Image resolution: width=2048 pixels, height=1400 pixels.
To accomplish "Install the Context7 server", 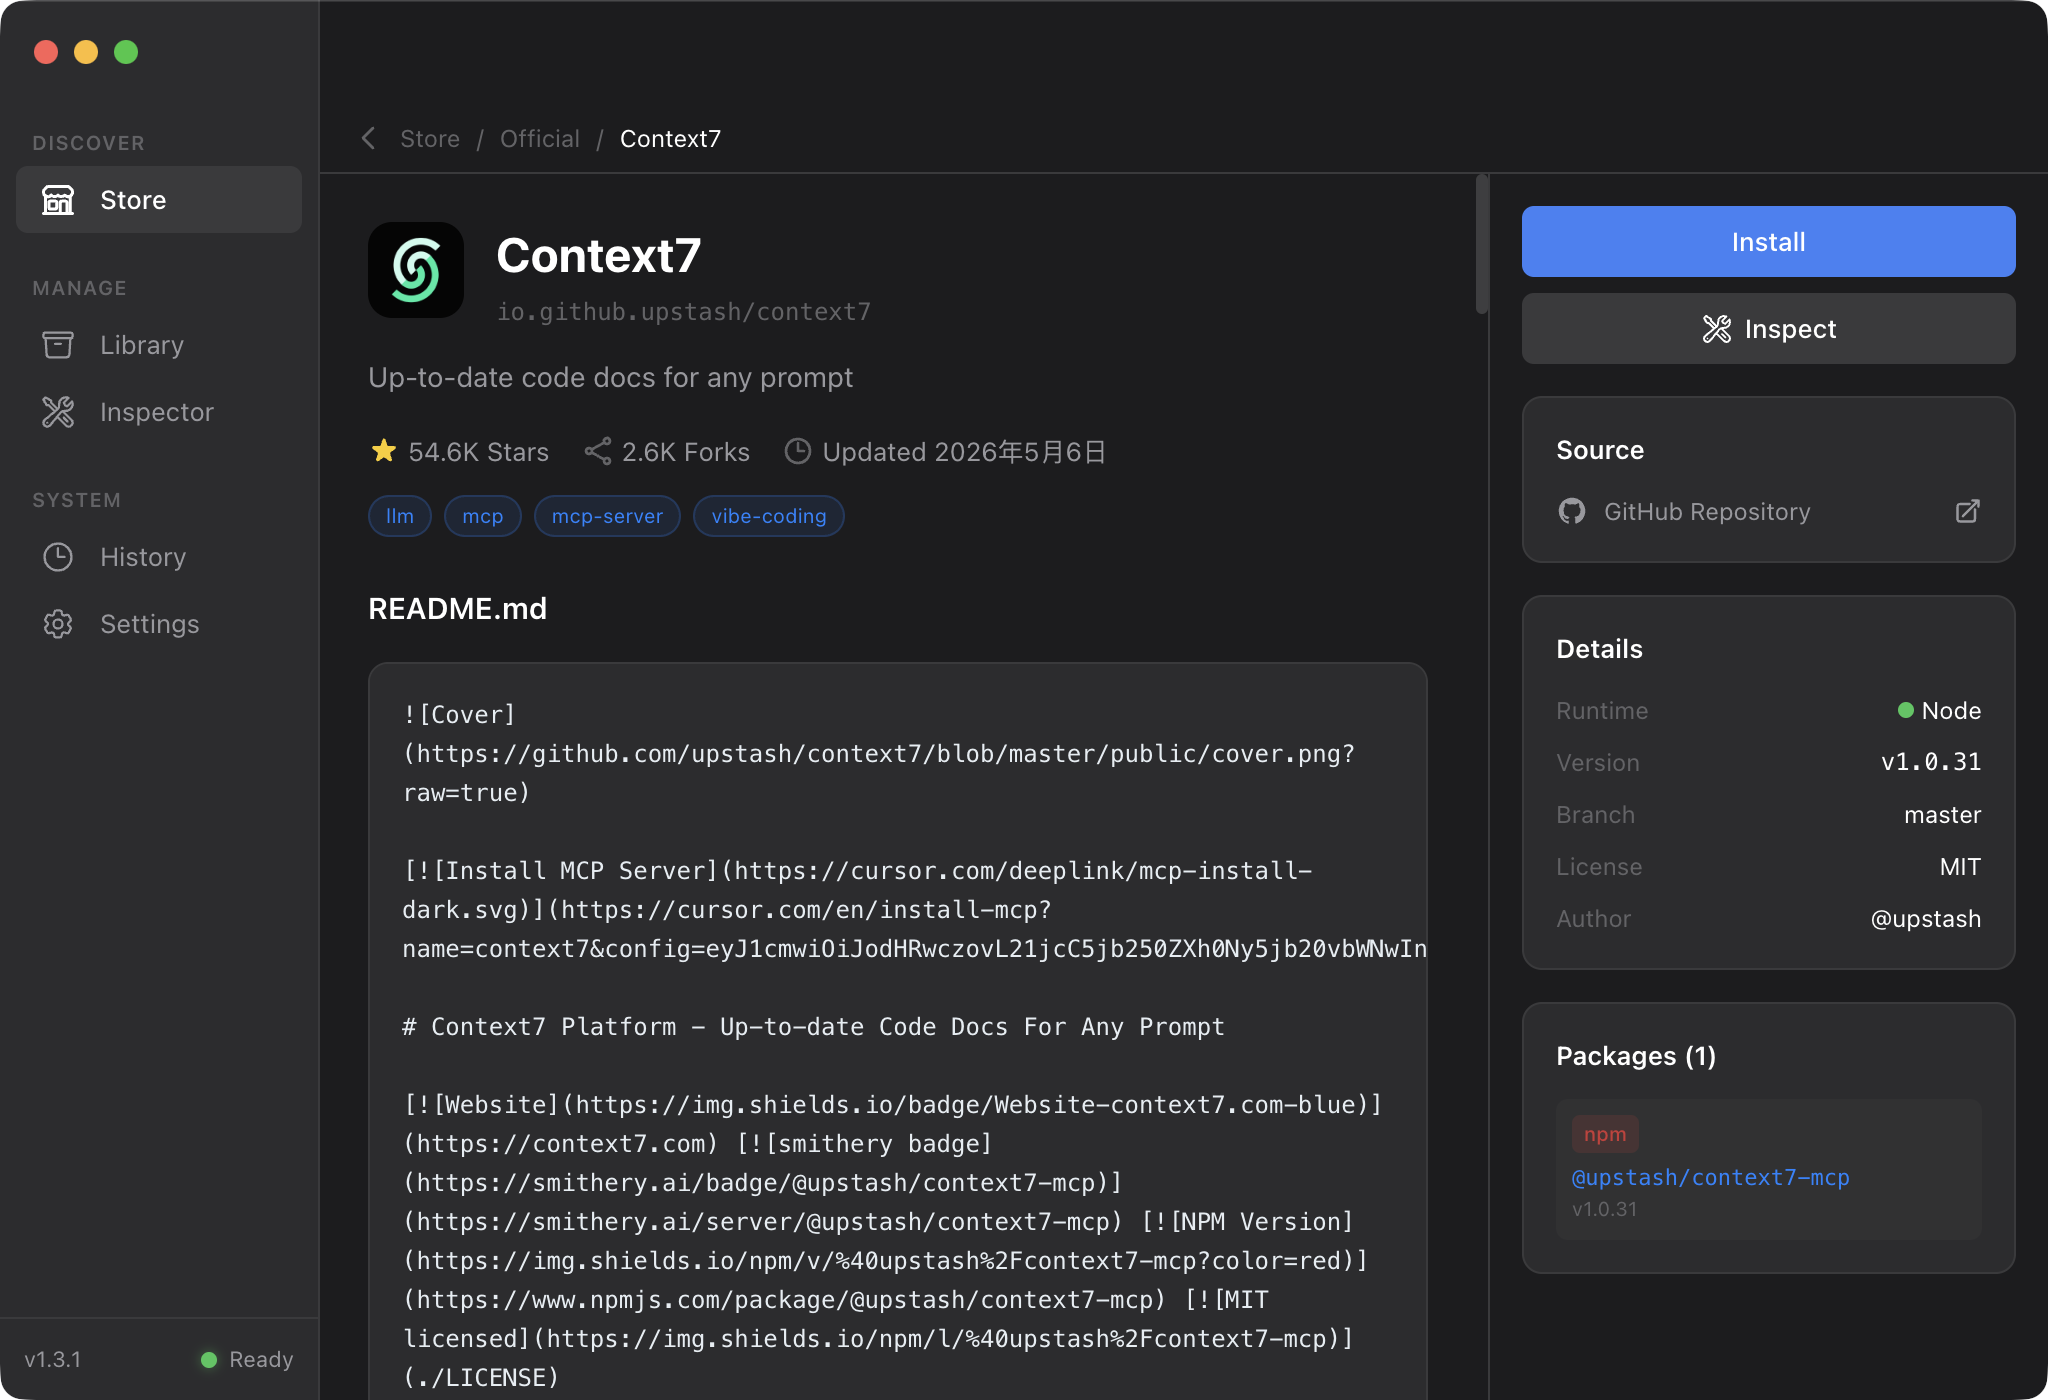I will click(x=1768, y=241).
